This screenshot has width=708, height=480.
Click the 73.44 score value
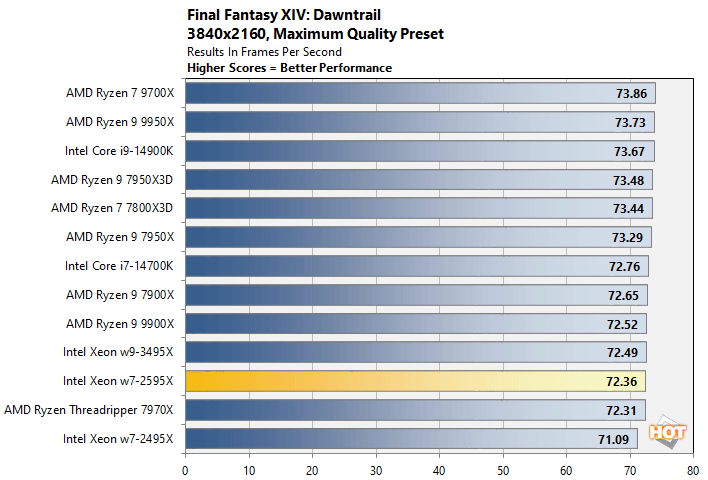pos(628,209)
